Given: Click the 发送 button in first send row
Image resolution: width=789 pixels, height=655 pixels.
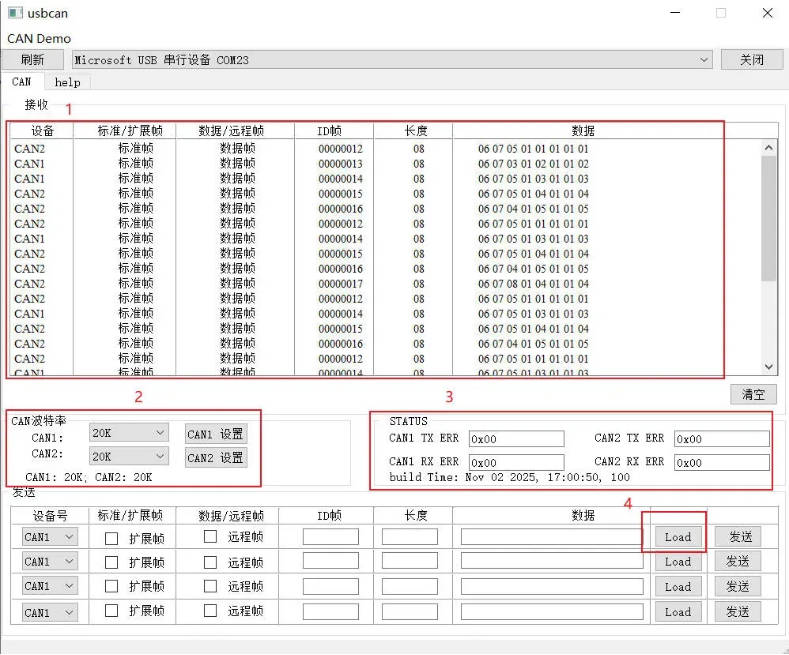Looking at the screenshot, I should click(x=738, y=537).
